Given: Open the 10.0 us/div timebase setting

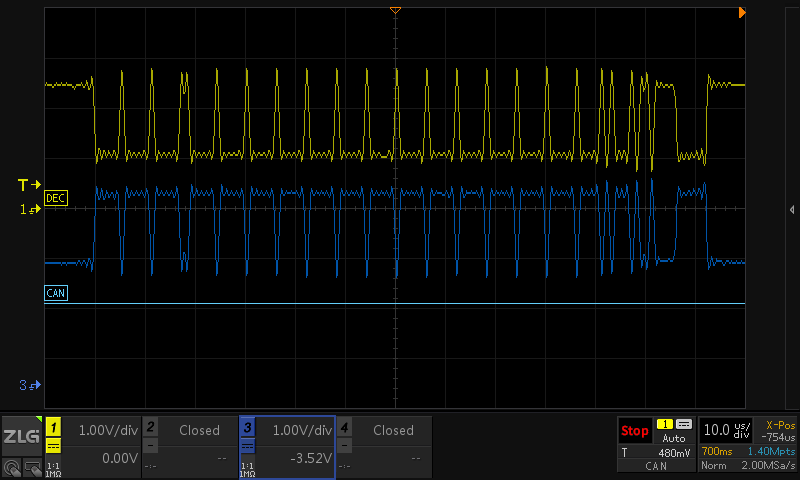Looking at the screenshot, I should [x=726, y=430].
